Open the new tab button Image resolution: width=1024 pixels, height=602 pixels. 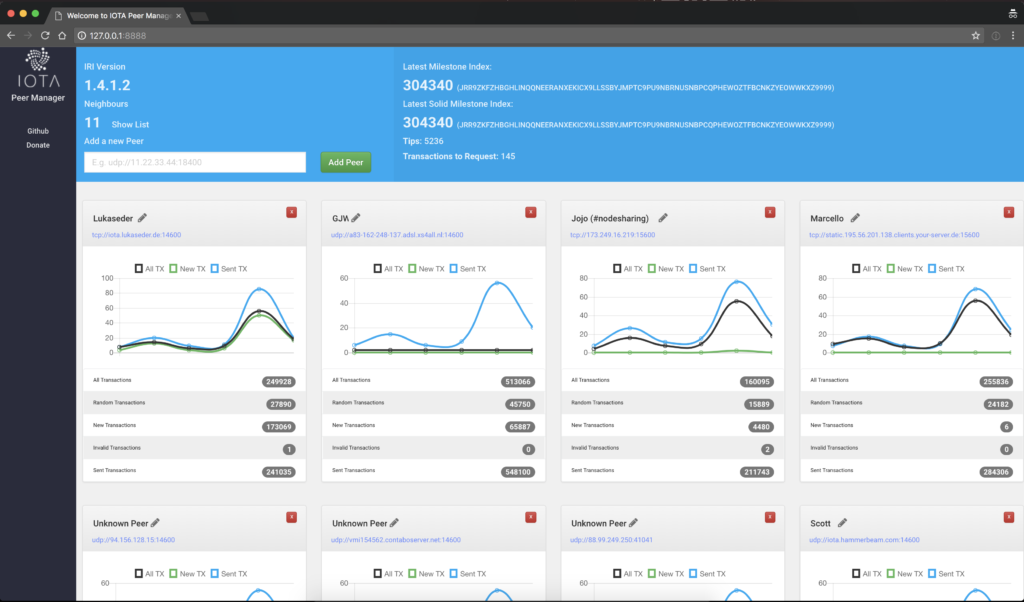(200, 16)
